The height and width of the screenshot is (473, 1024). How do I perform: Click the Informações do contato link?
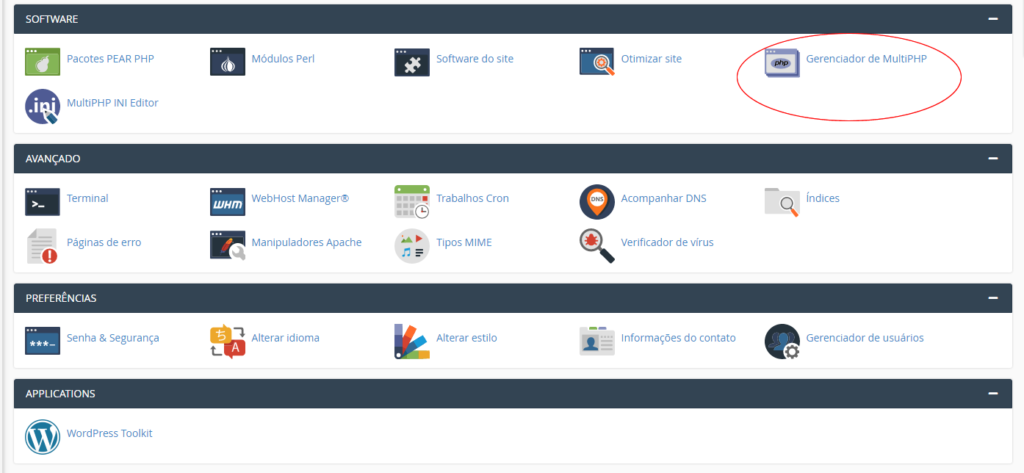pyautogui.click(x=678, y=338)
